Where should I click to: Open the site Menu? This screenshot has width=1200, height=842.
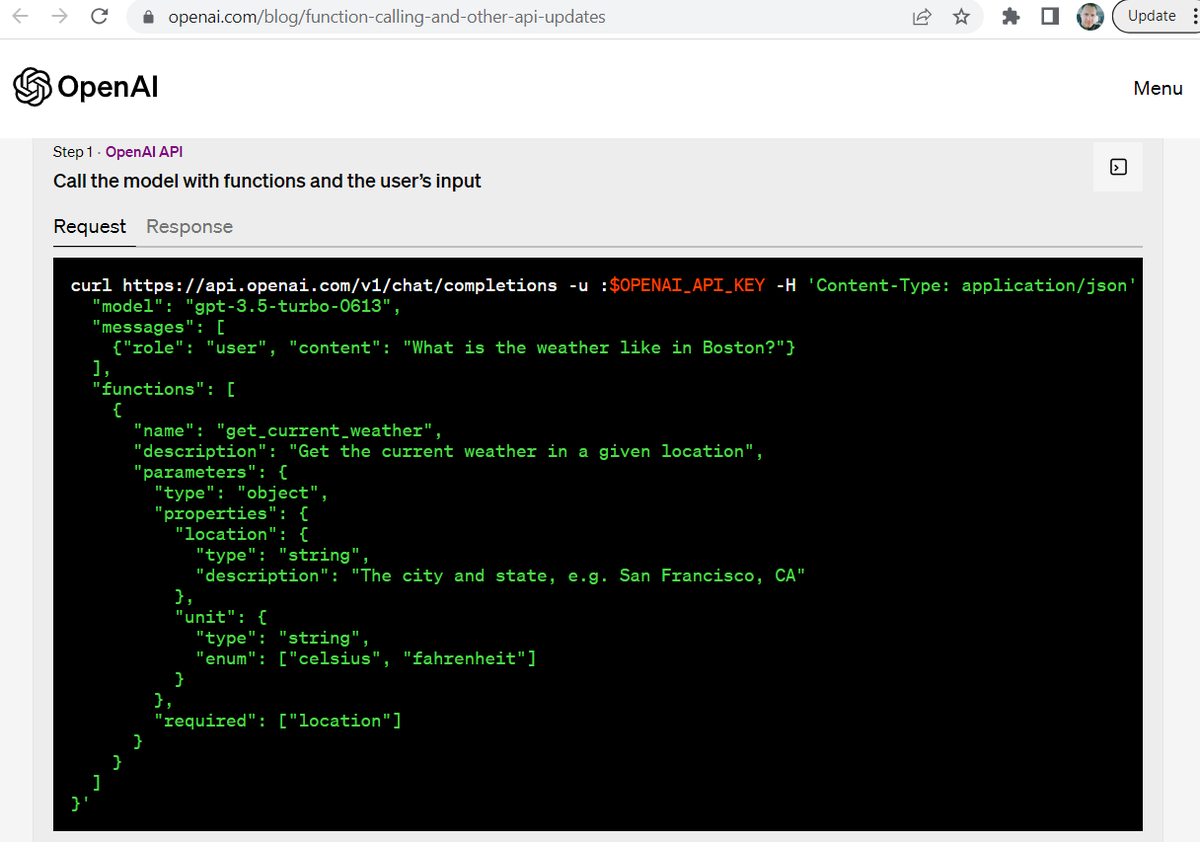click(1158, 88)
